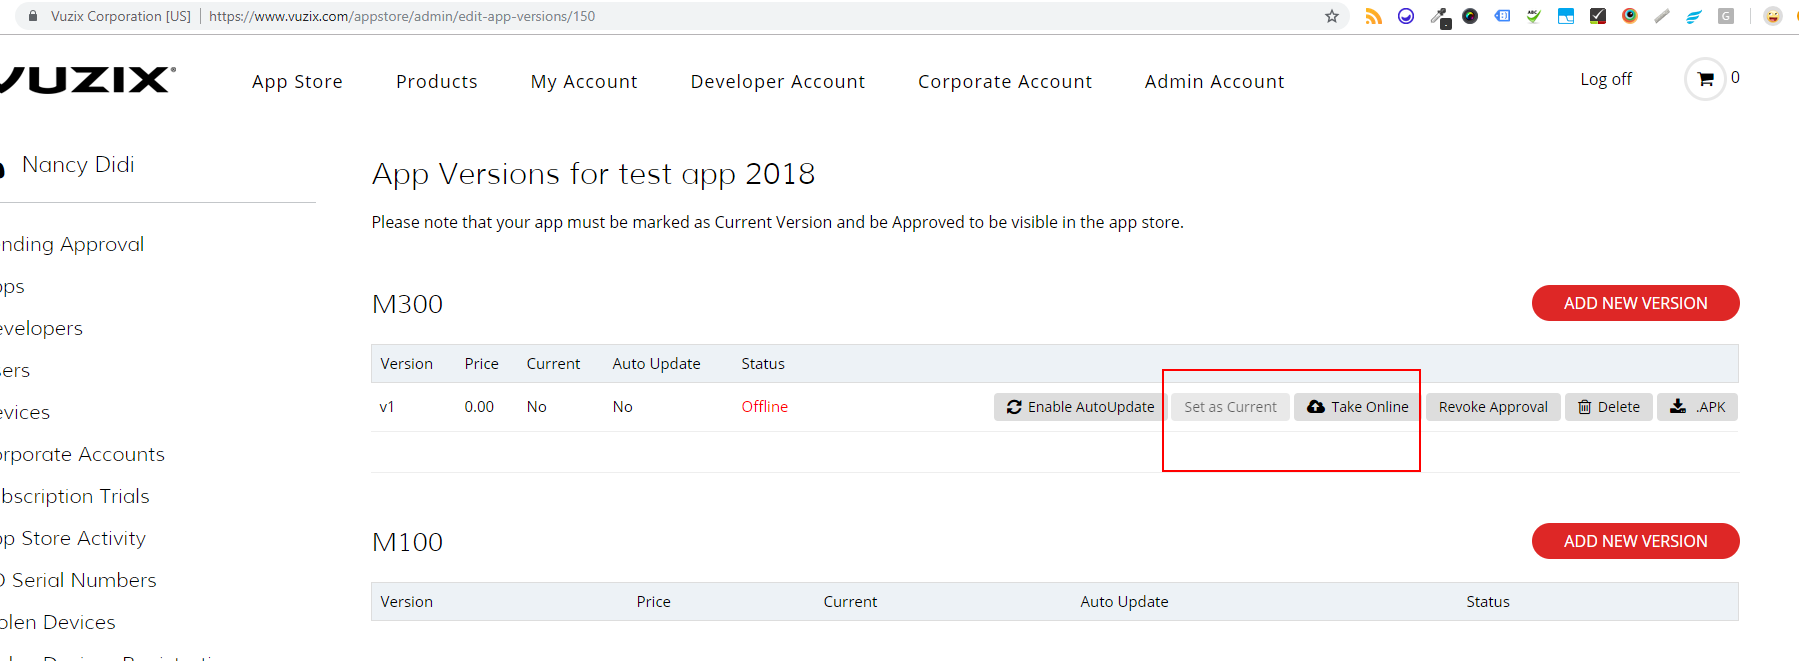Open the Products menu
Screen dimensions: 1799x661
point(437,82)
